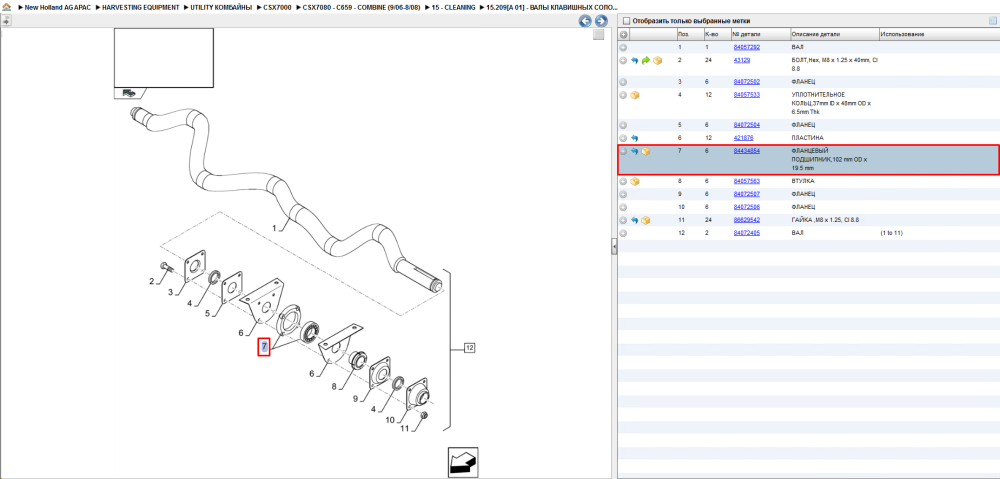Open part number link 84434854
Viewport: 1000px width, 479px height.
pyautogui.click(x=747, y=151)
